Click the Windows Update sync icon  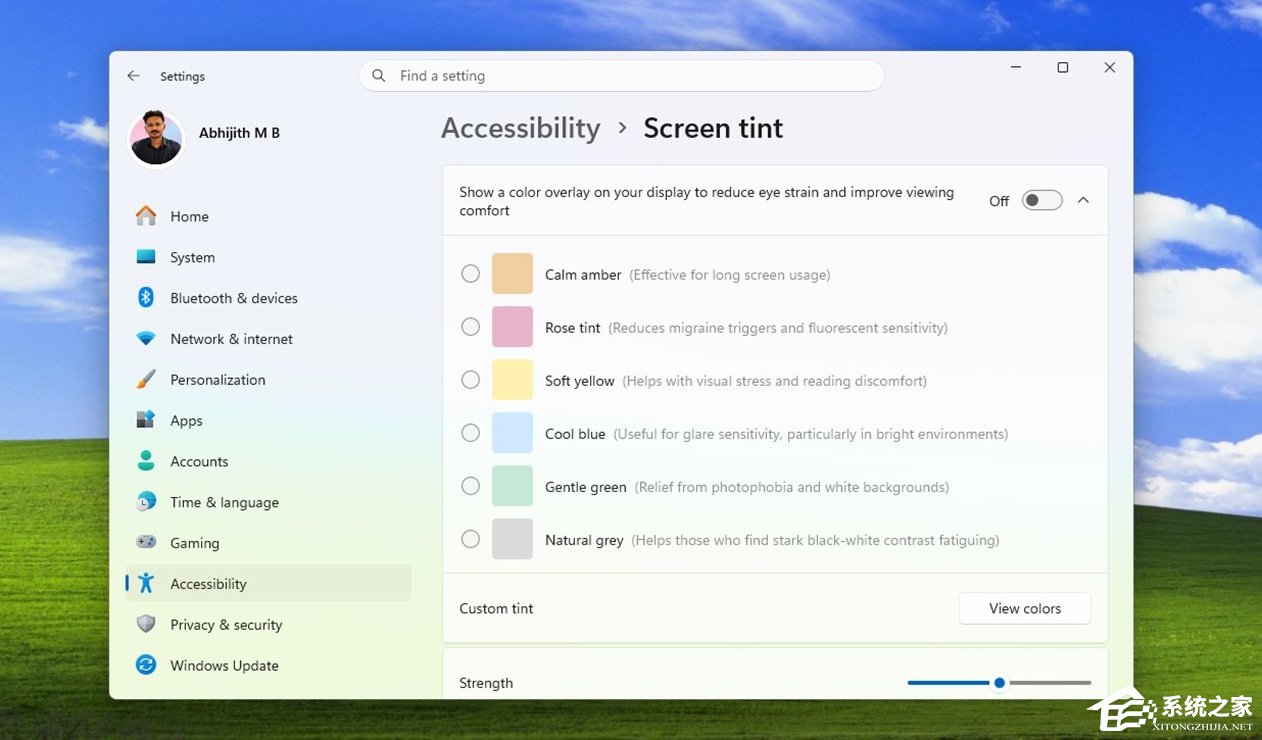pos(146,665)
